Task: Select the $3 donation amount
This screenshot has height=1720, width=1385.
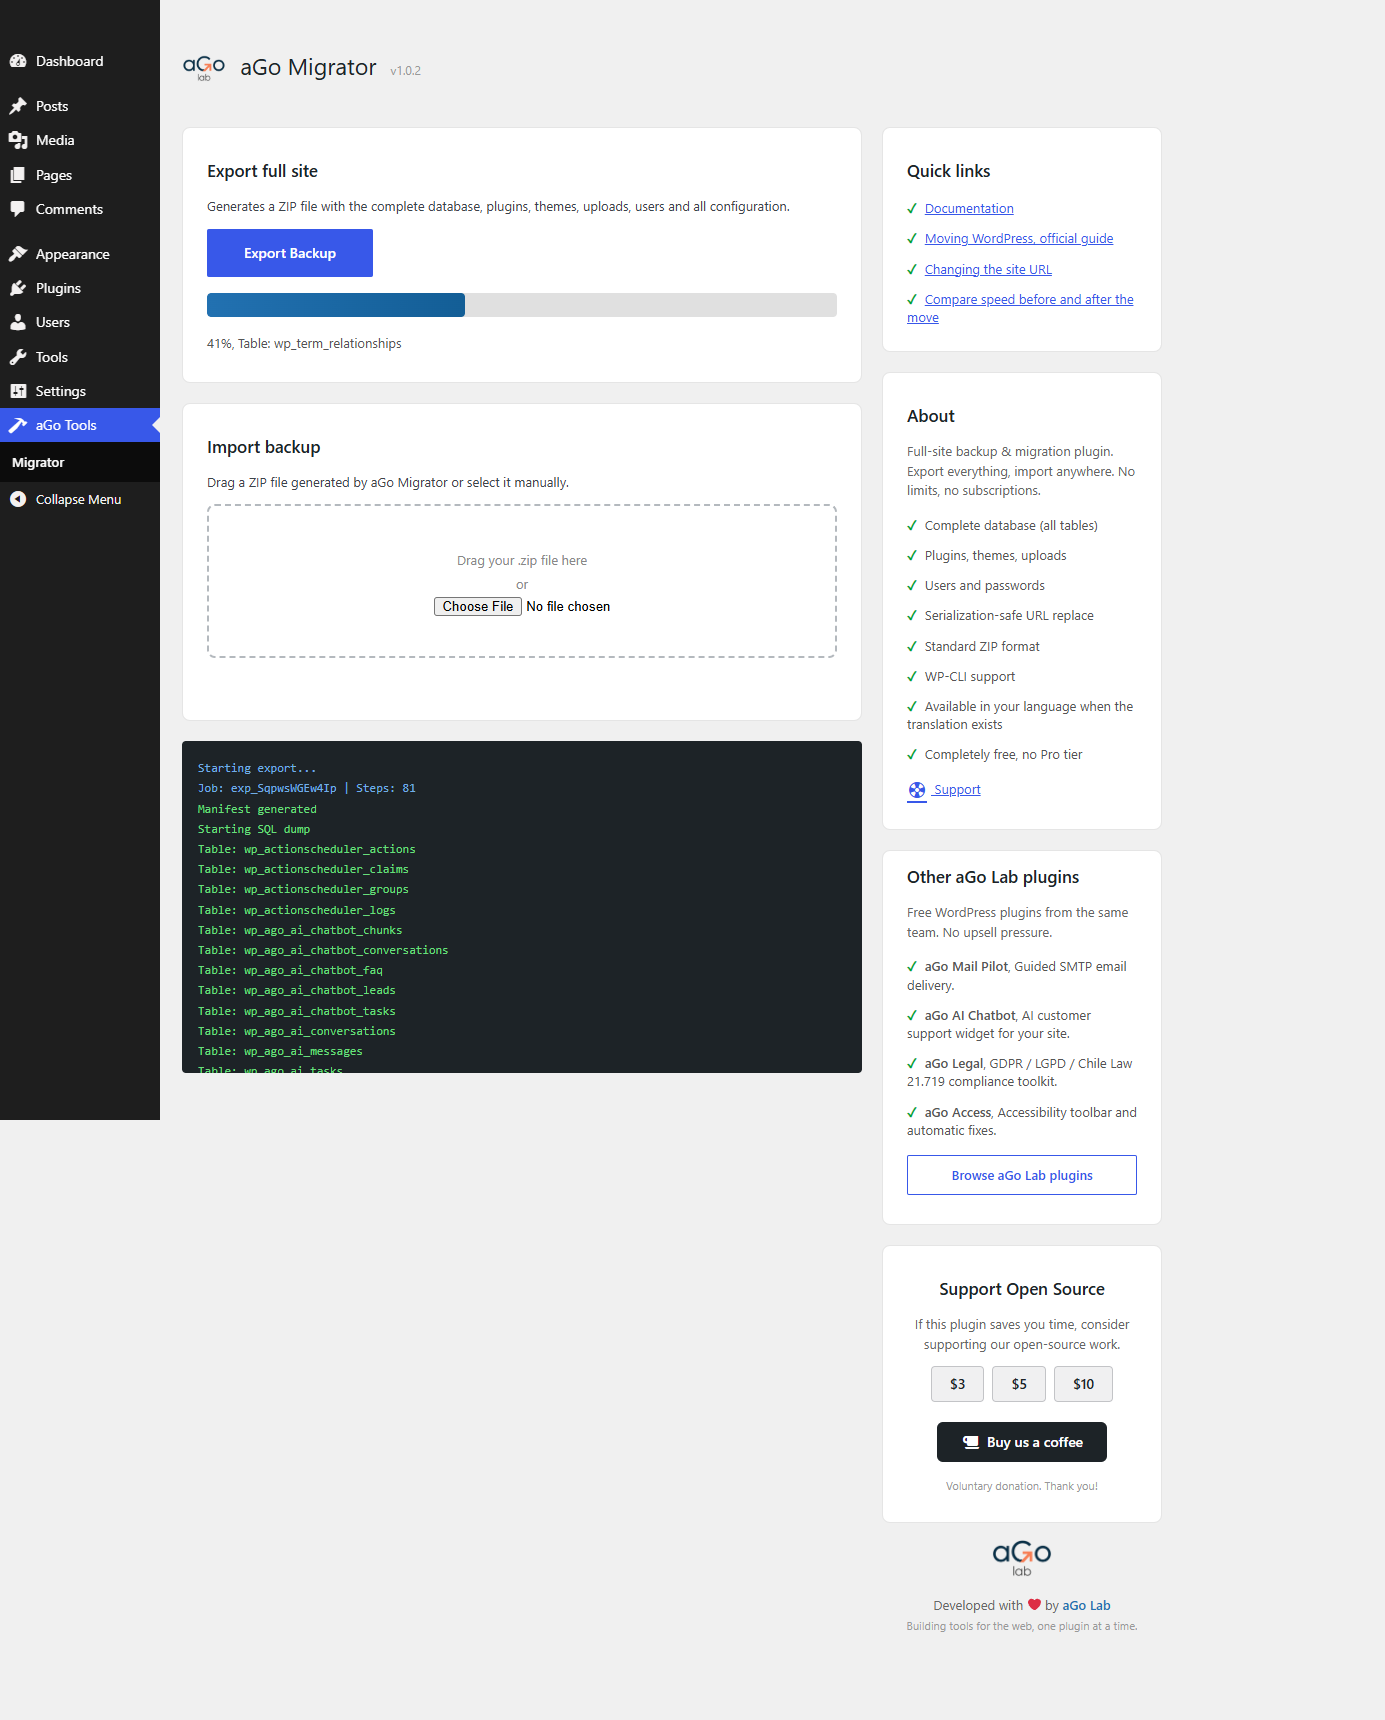Action: (957, 1384)
